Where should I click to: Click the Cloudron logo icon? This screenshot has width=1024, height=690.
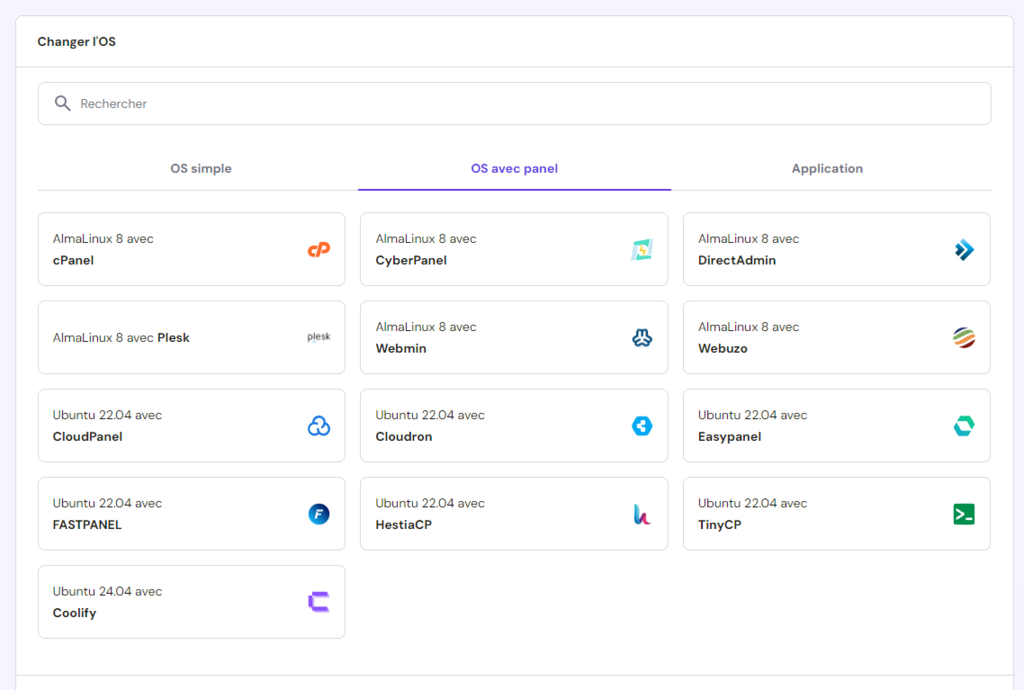coord(640,425)
